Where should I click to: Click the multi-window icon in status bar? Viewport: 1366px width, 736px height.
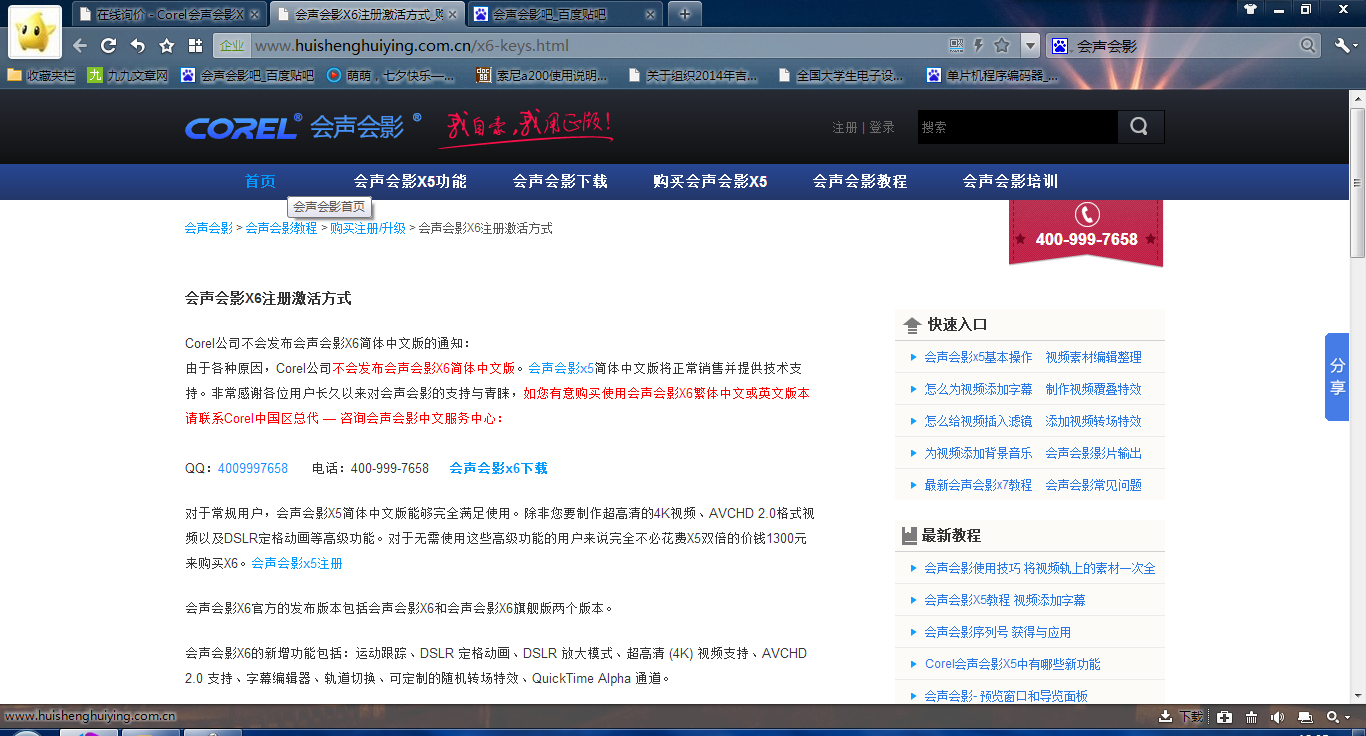[1305, 717]
